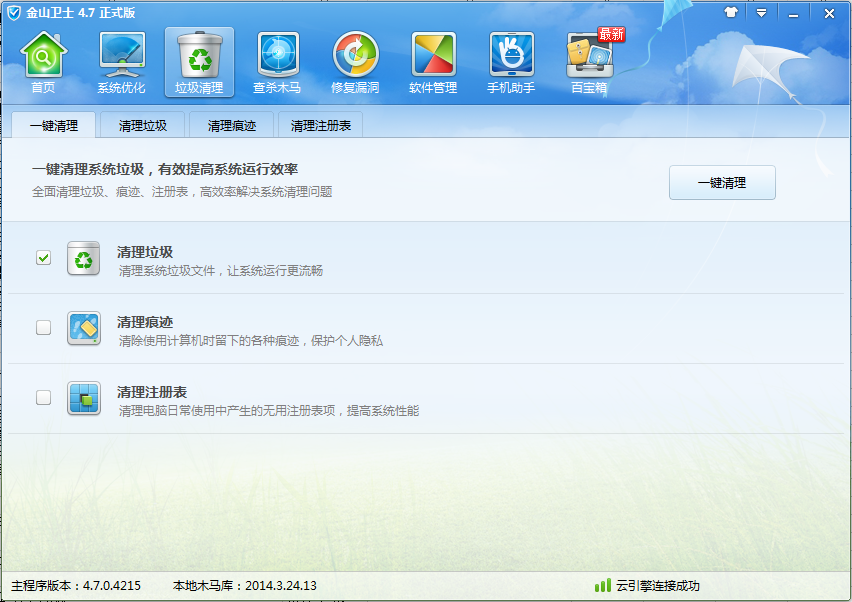Switch to the 清理痕迹 tab

(232, 126)
